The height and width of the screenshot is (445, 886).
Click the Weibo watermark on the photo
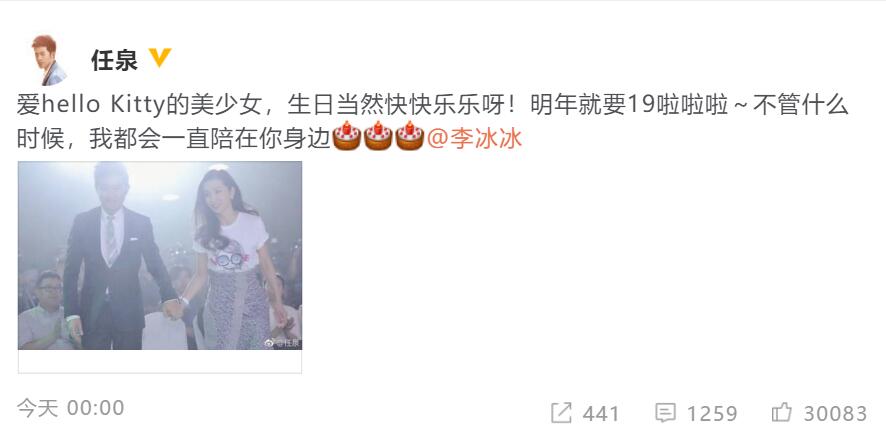[x=282, y=343]
